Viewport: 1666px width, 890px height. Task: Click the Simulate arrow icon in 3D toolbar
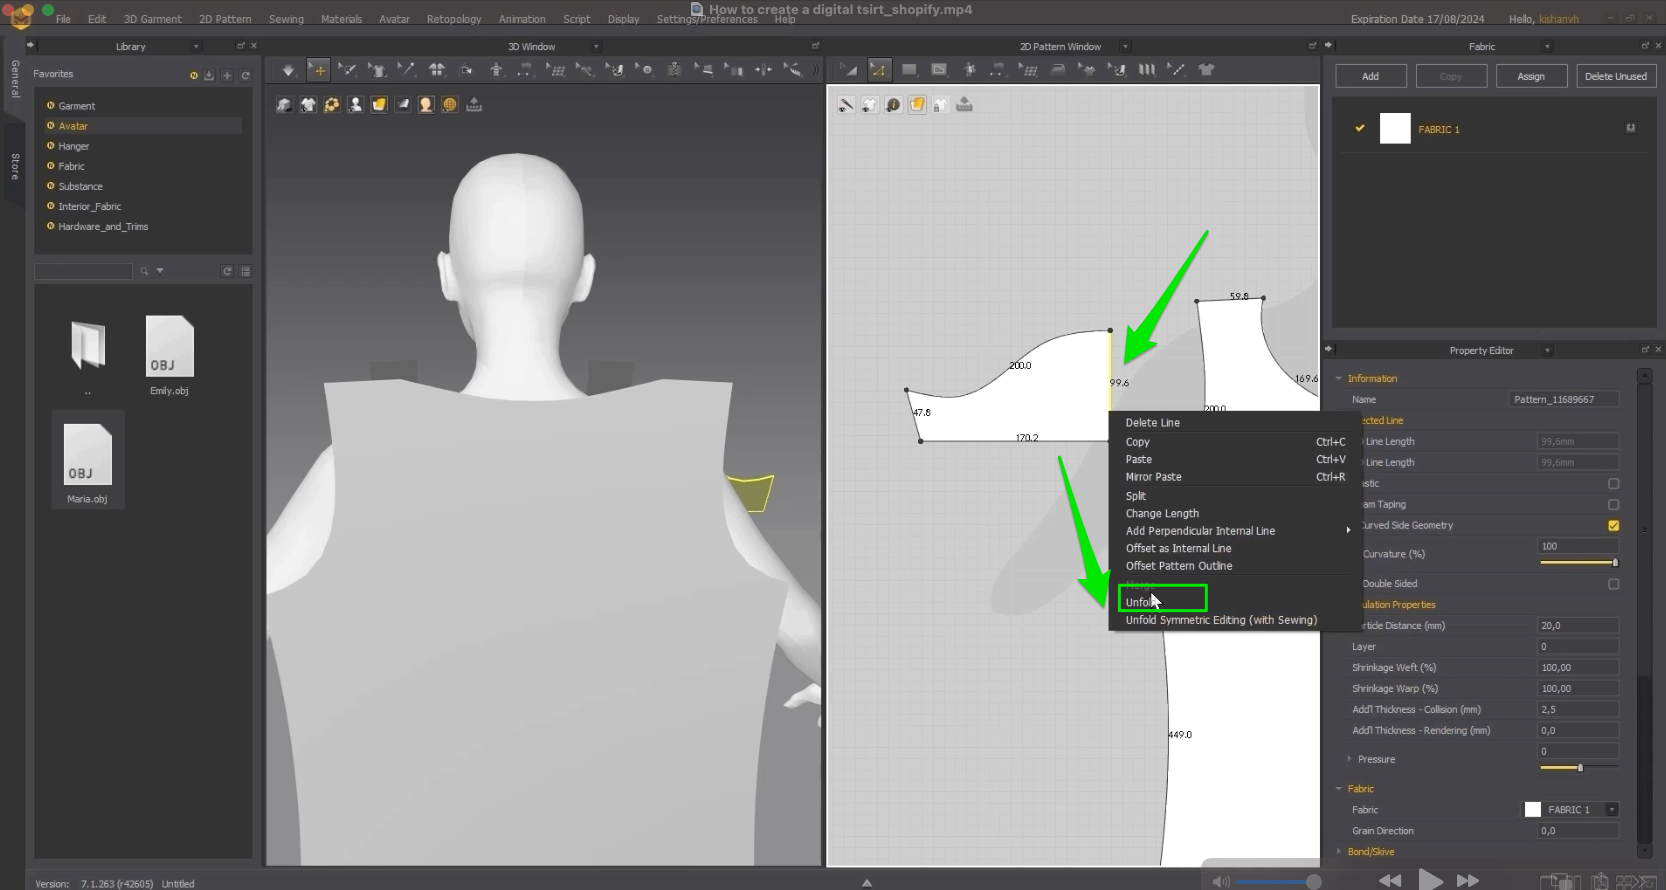pyautogui.click(x=288, y=70)
